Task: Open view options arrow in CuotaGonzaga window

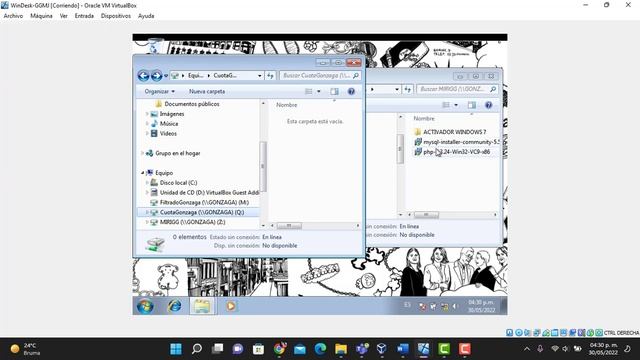Action: tap(319, 91)
